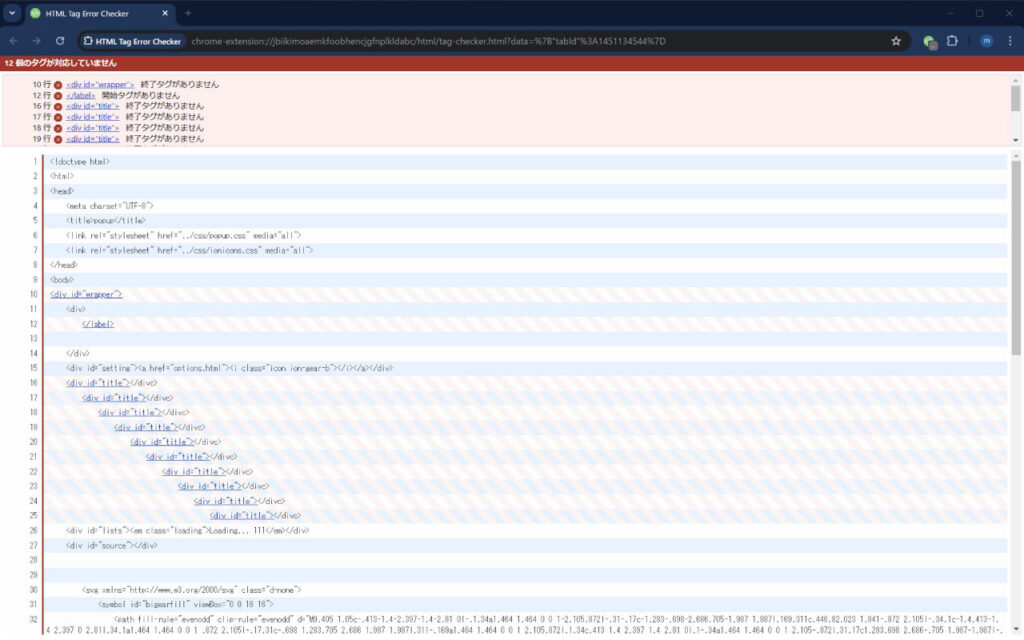Click the extension address bar URL
Viewport: 1024px width, 640px height.
point(428,41)
